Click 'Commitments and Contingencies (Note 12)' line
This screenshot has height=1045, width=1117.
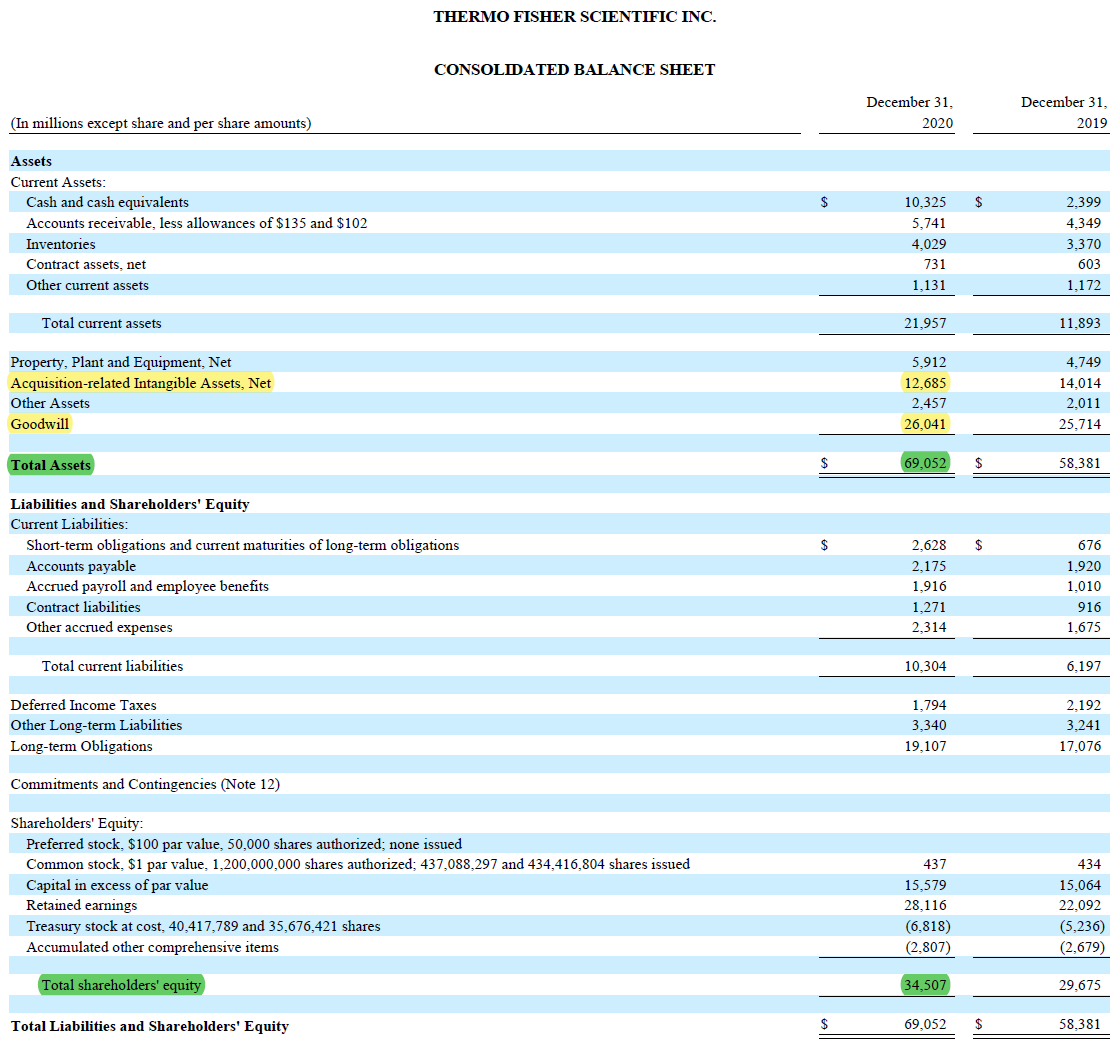(x=145, y=784)
